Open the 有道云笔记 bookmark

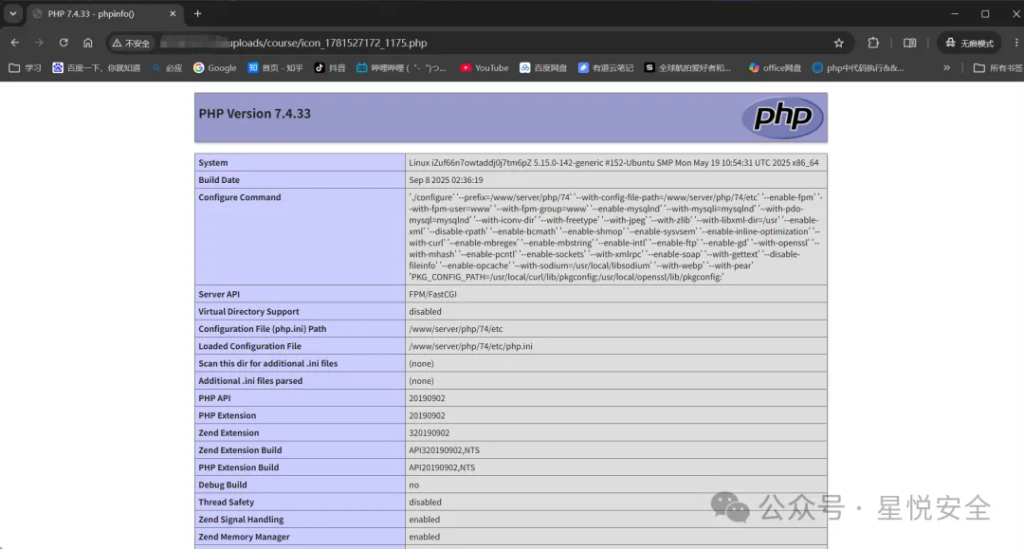pos(605,68)
